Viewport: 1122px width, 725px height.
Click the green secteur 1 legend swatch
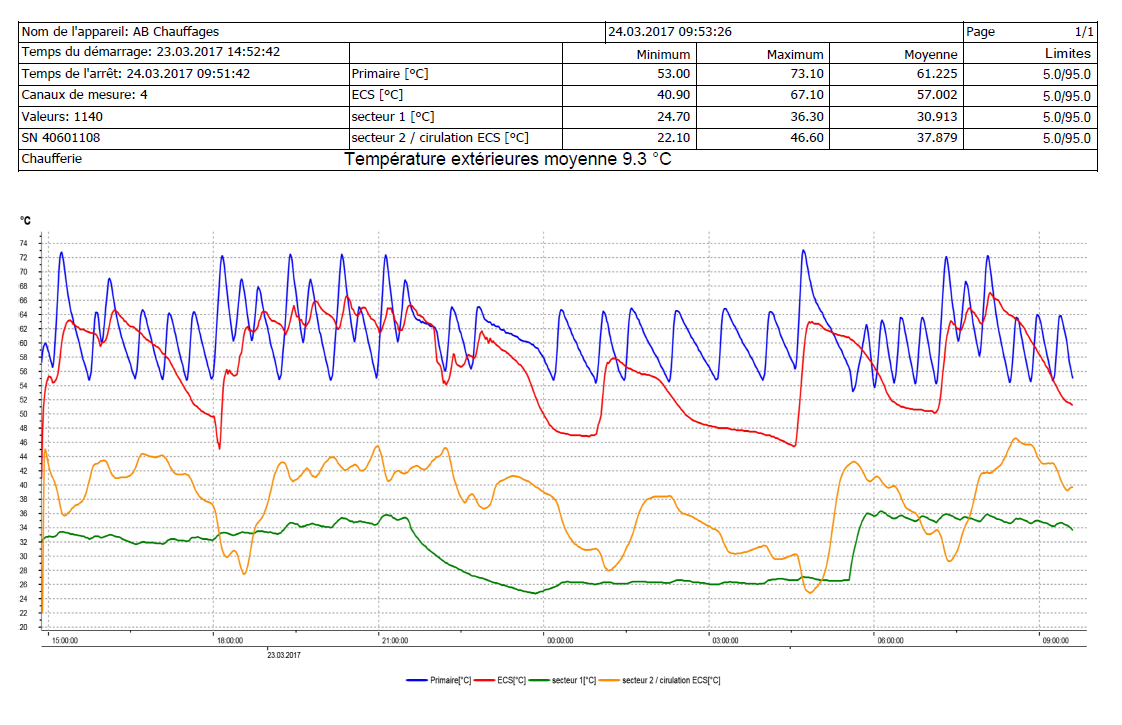pyautogui.click(x=540, y=680)
